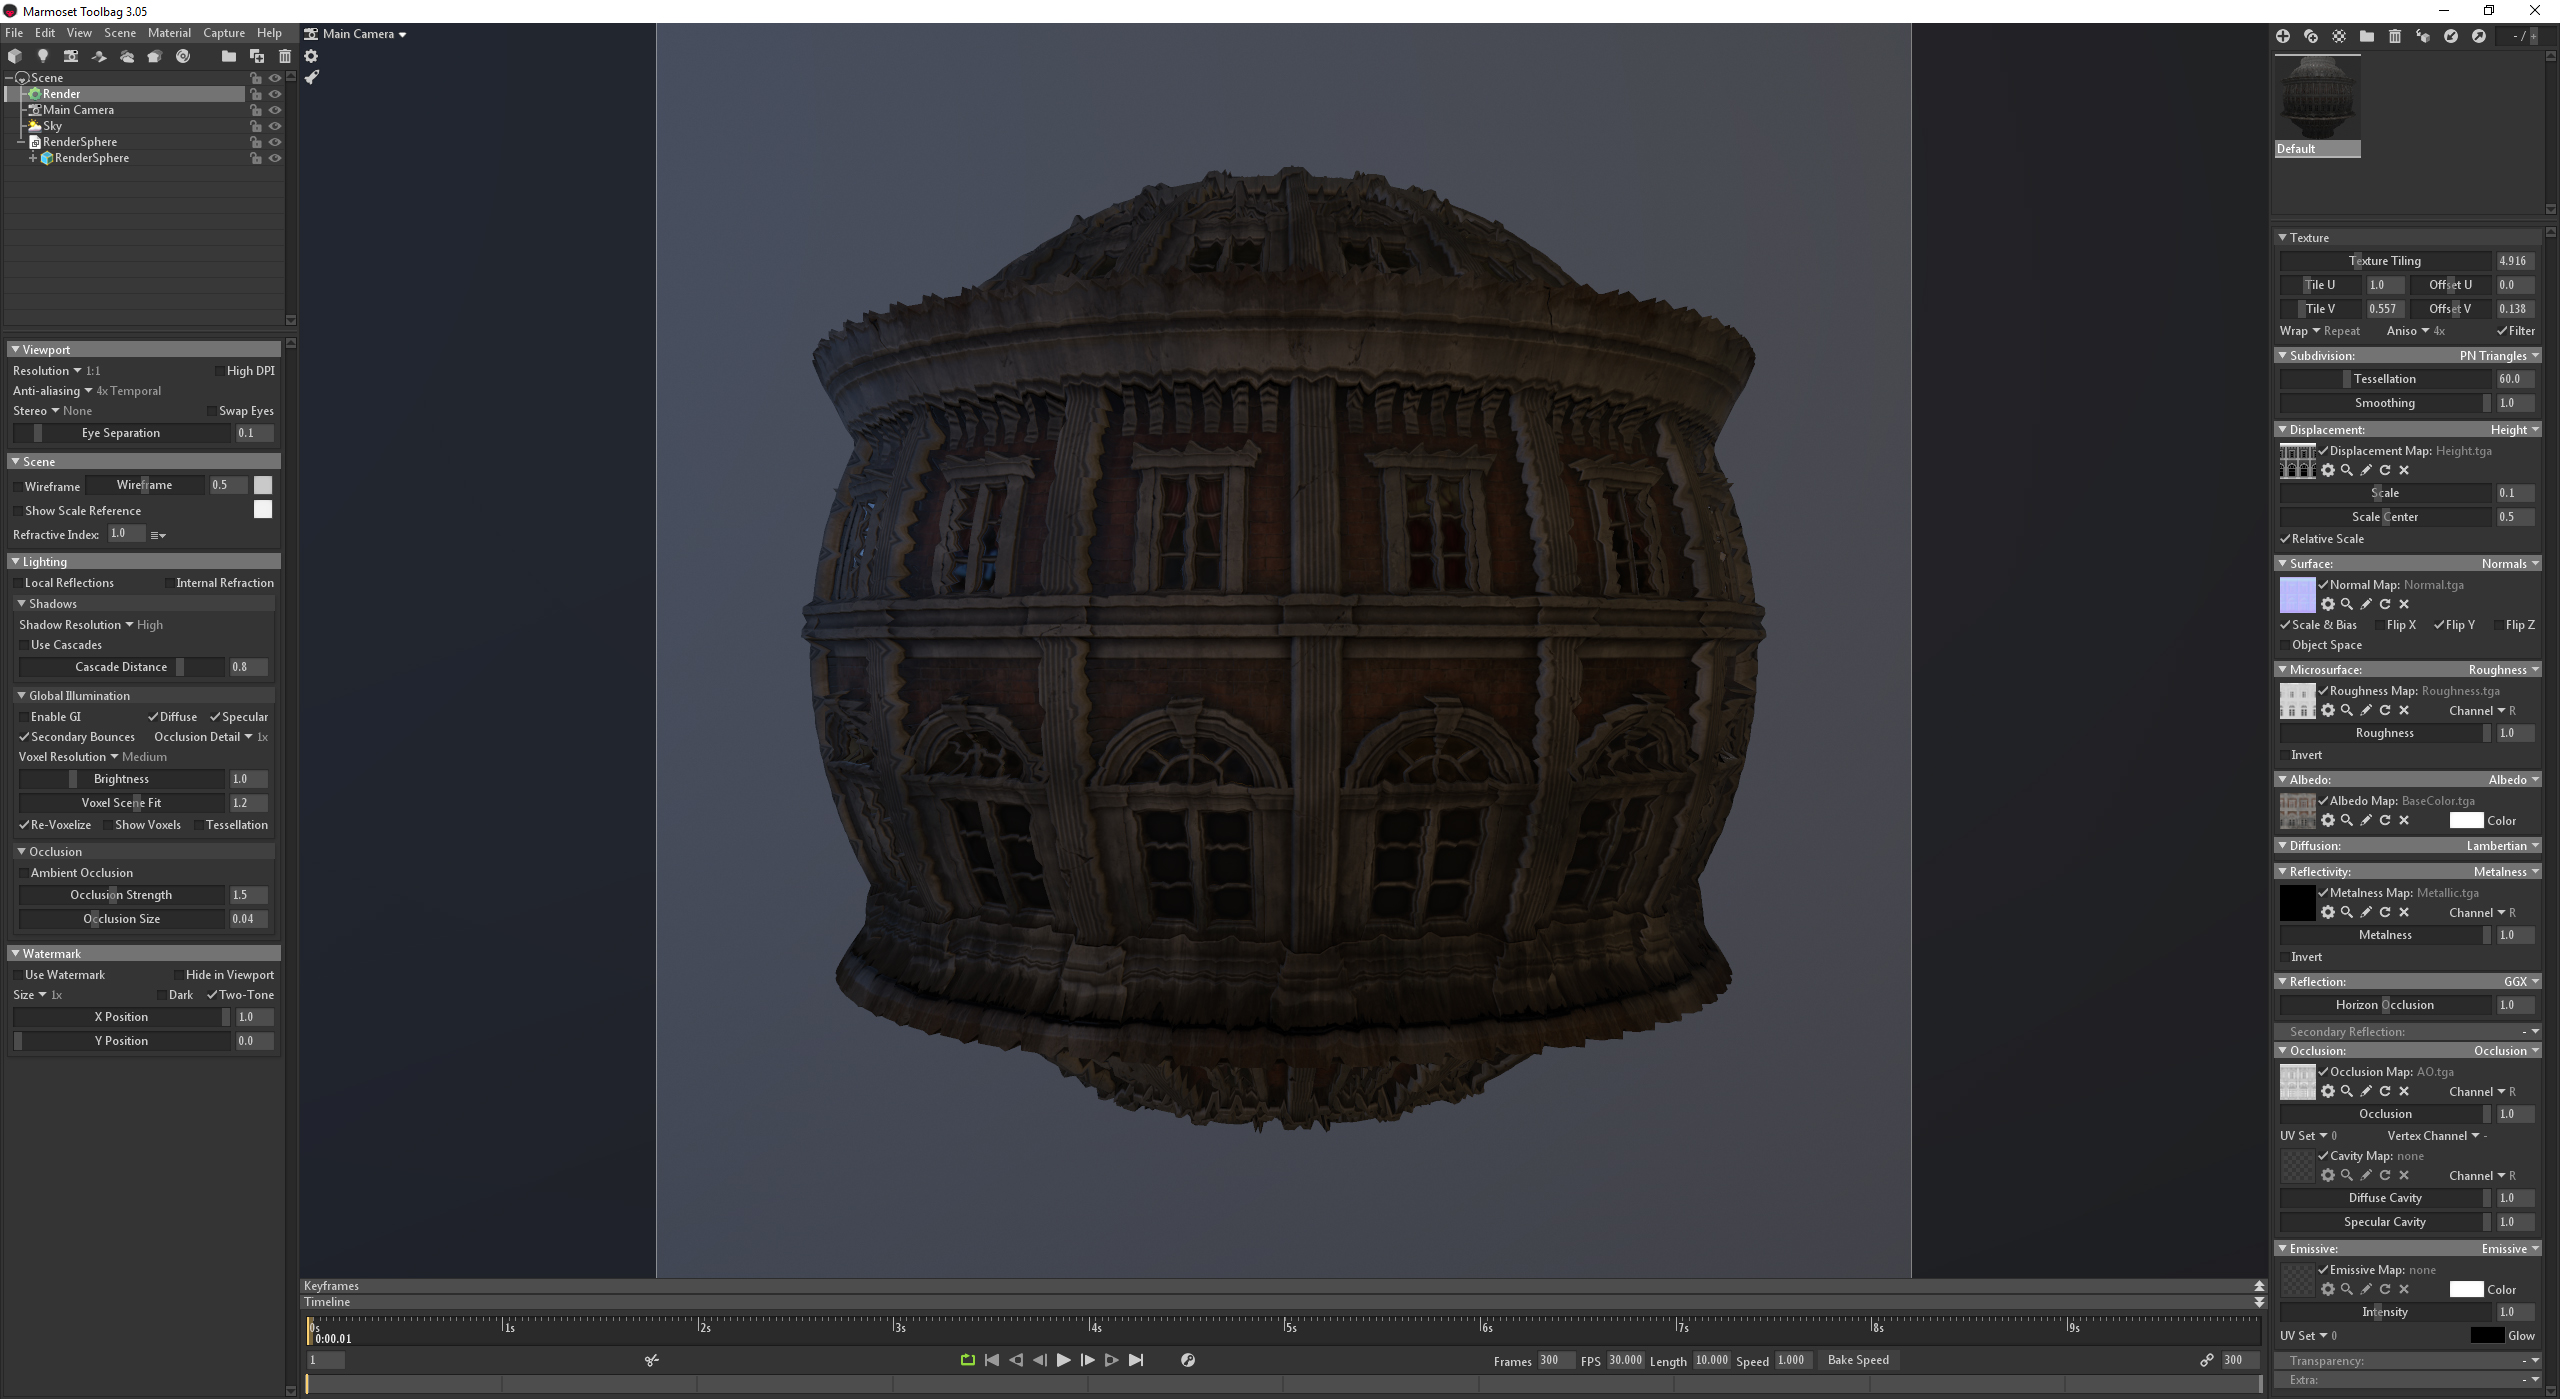The width and height of the screenshot is (2560, 1399).
Task: Open the File menu
Action: (x=14, y=33)
